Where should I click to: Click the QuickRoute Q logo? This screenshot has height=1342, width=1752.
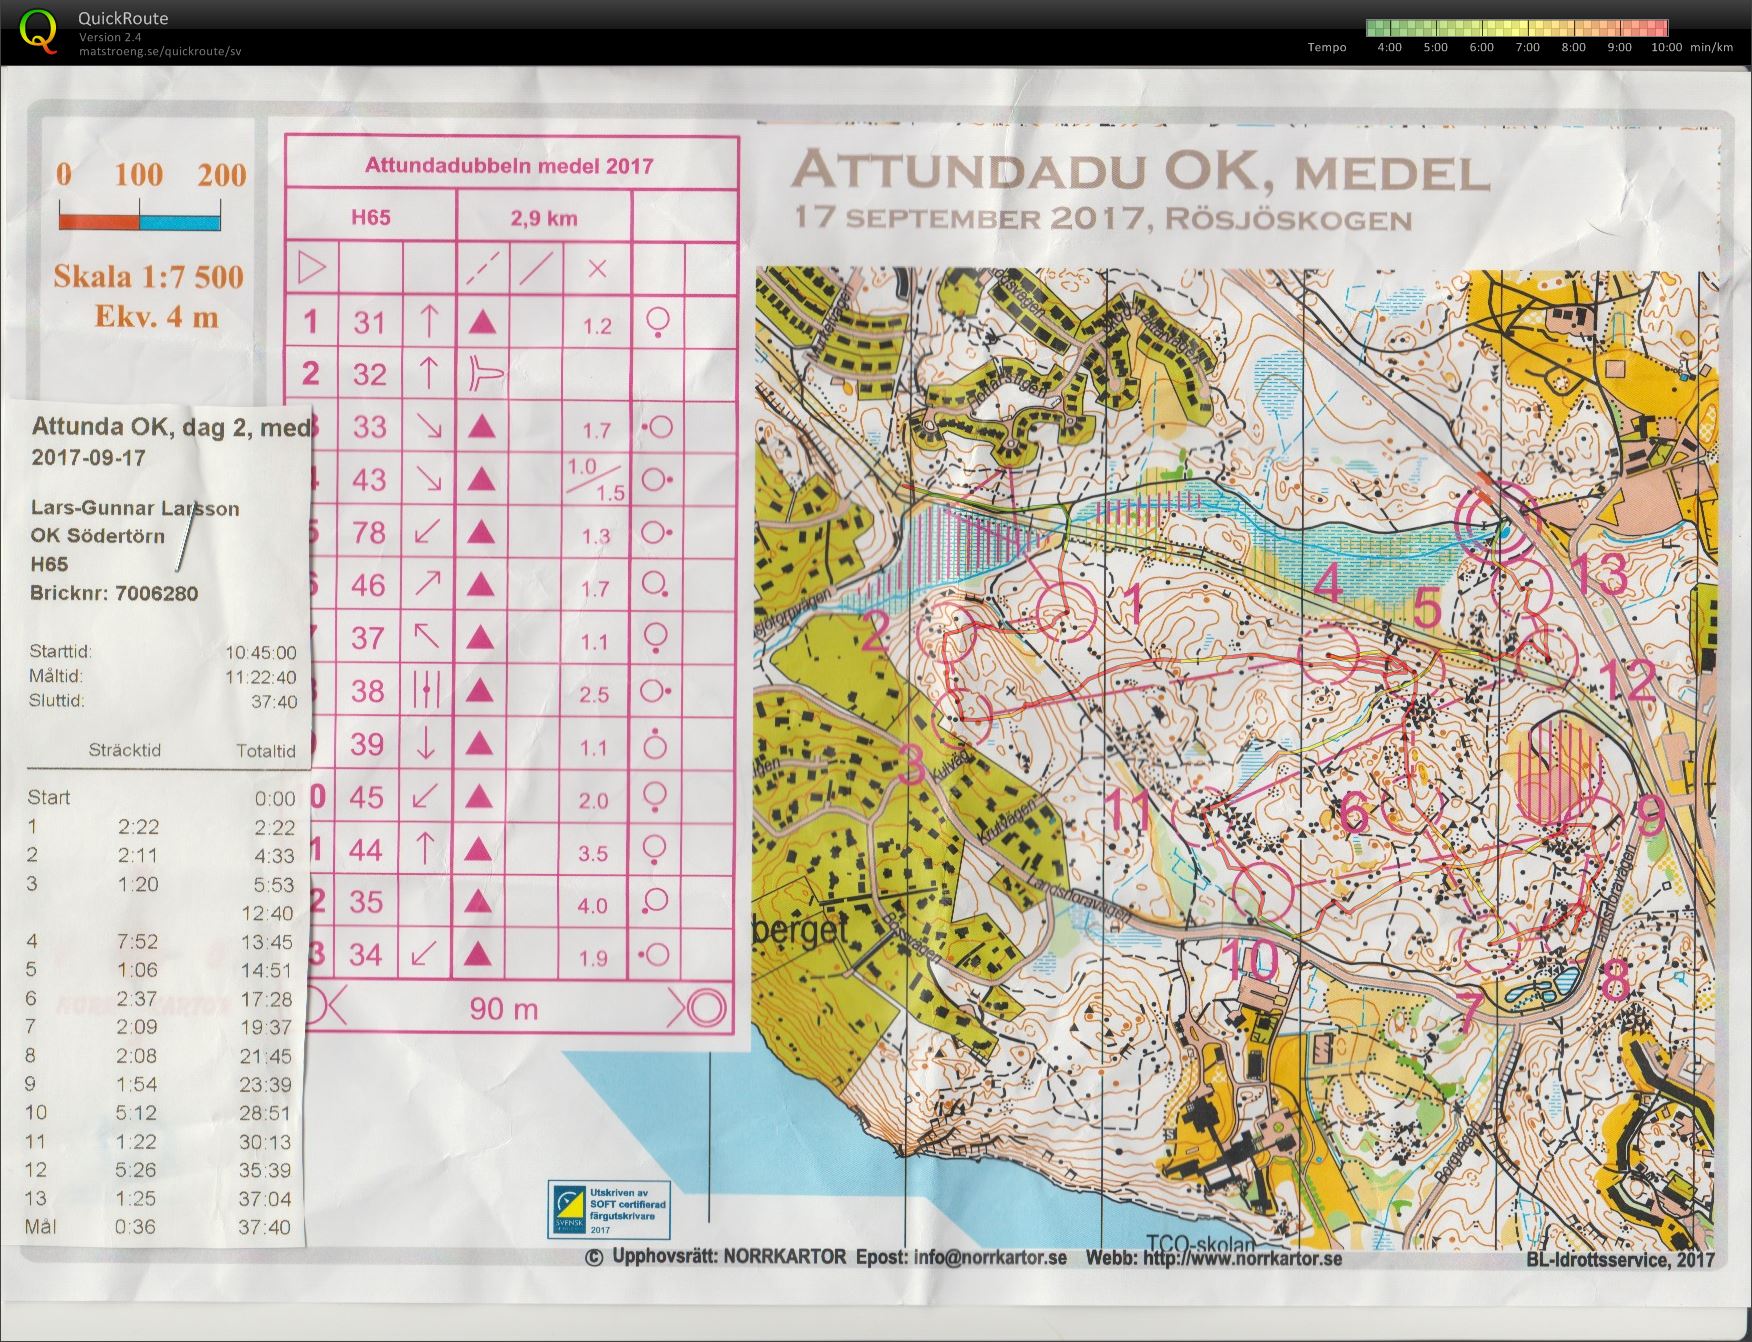(39, 30)
